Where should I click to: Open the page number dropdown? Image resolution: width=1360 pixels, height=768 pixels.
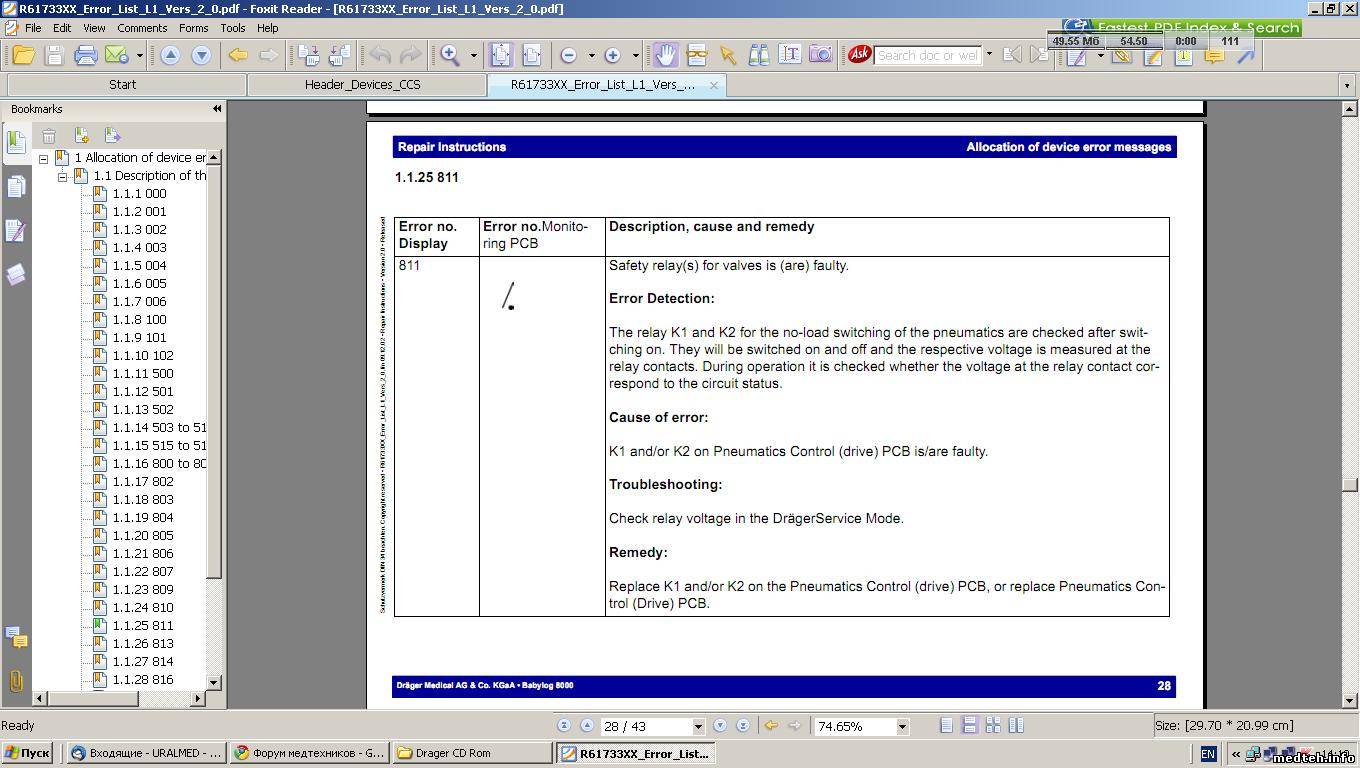(698, 726)
